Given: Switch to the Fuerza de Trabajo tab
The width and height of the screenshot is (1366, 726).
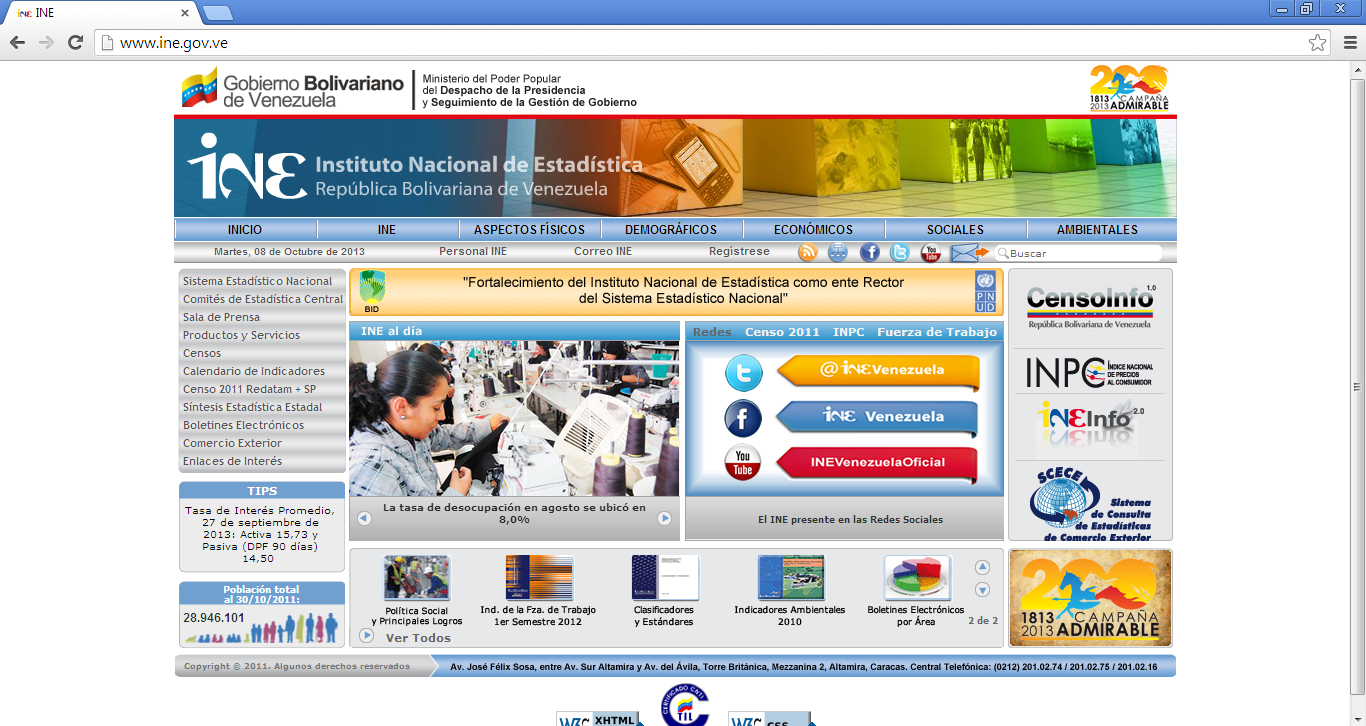Looking at the screenshot, I should tap(937, 332).
